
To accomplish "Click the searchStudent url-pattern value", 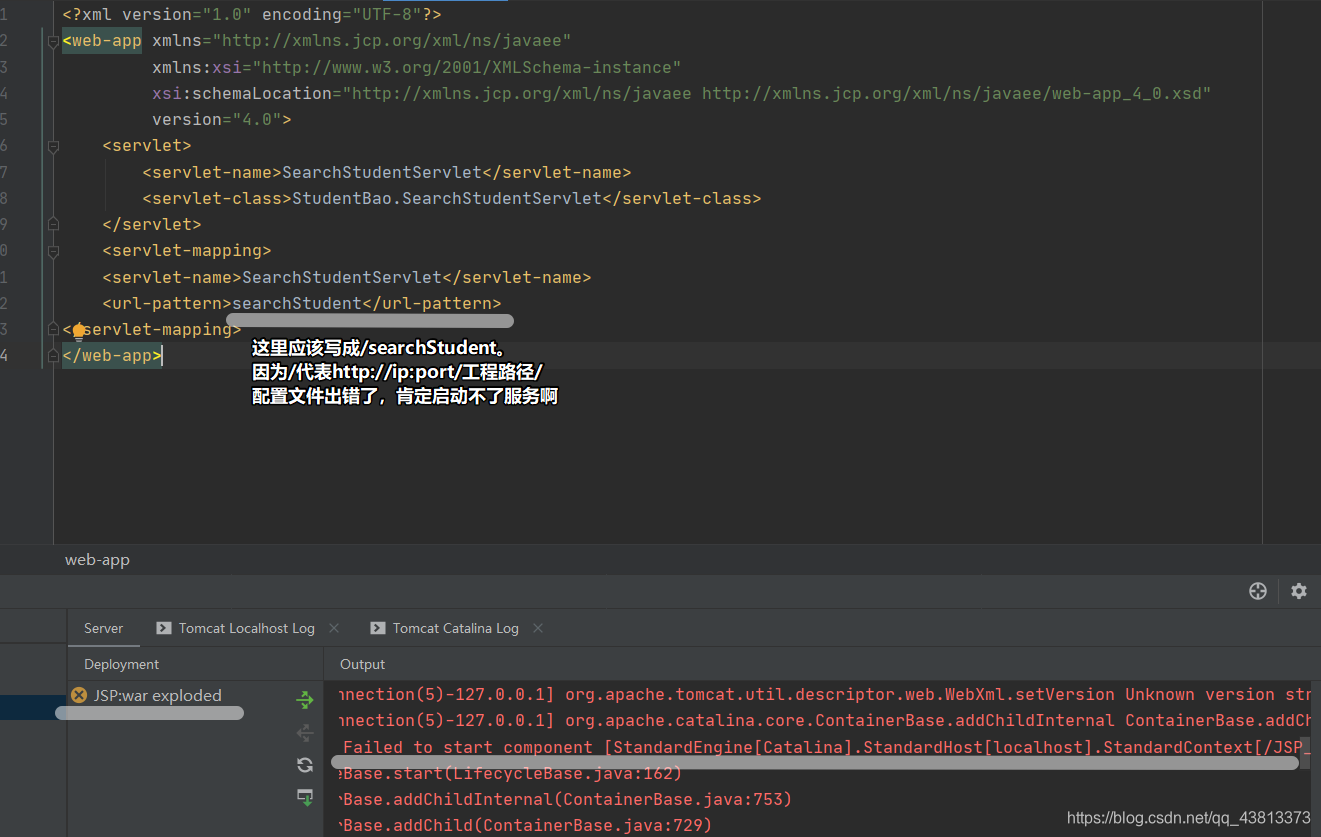I will (297, 303).
